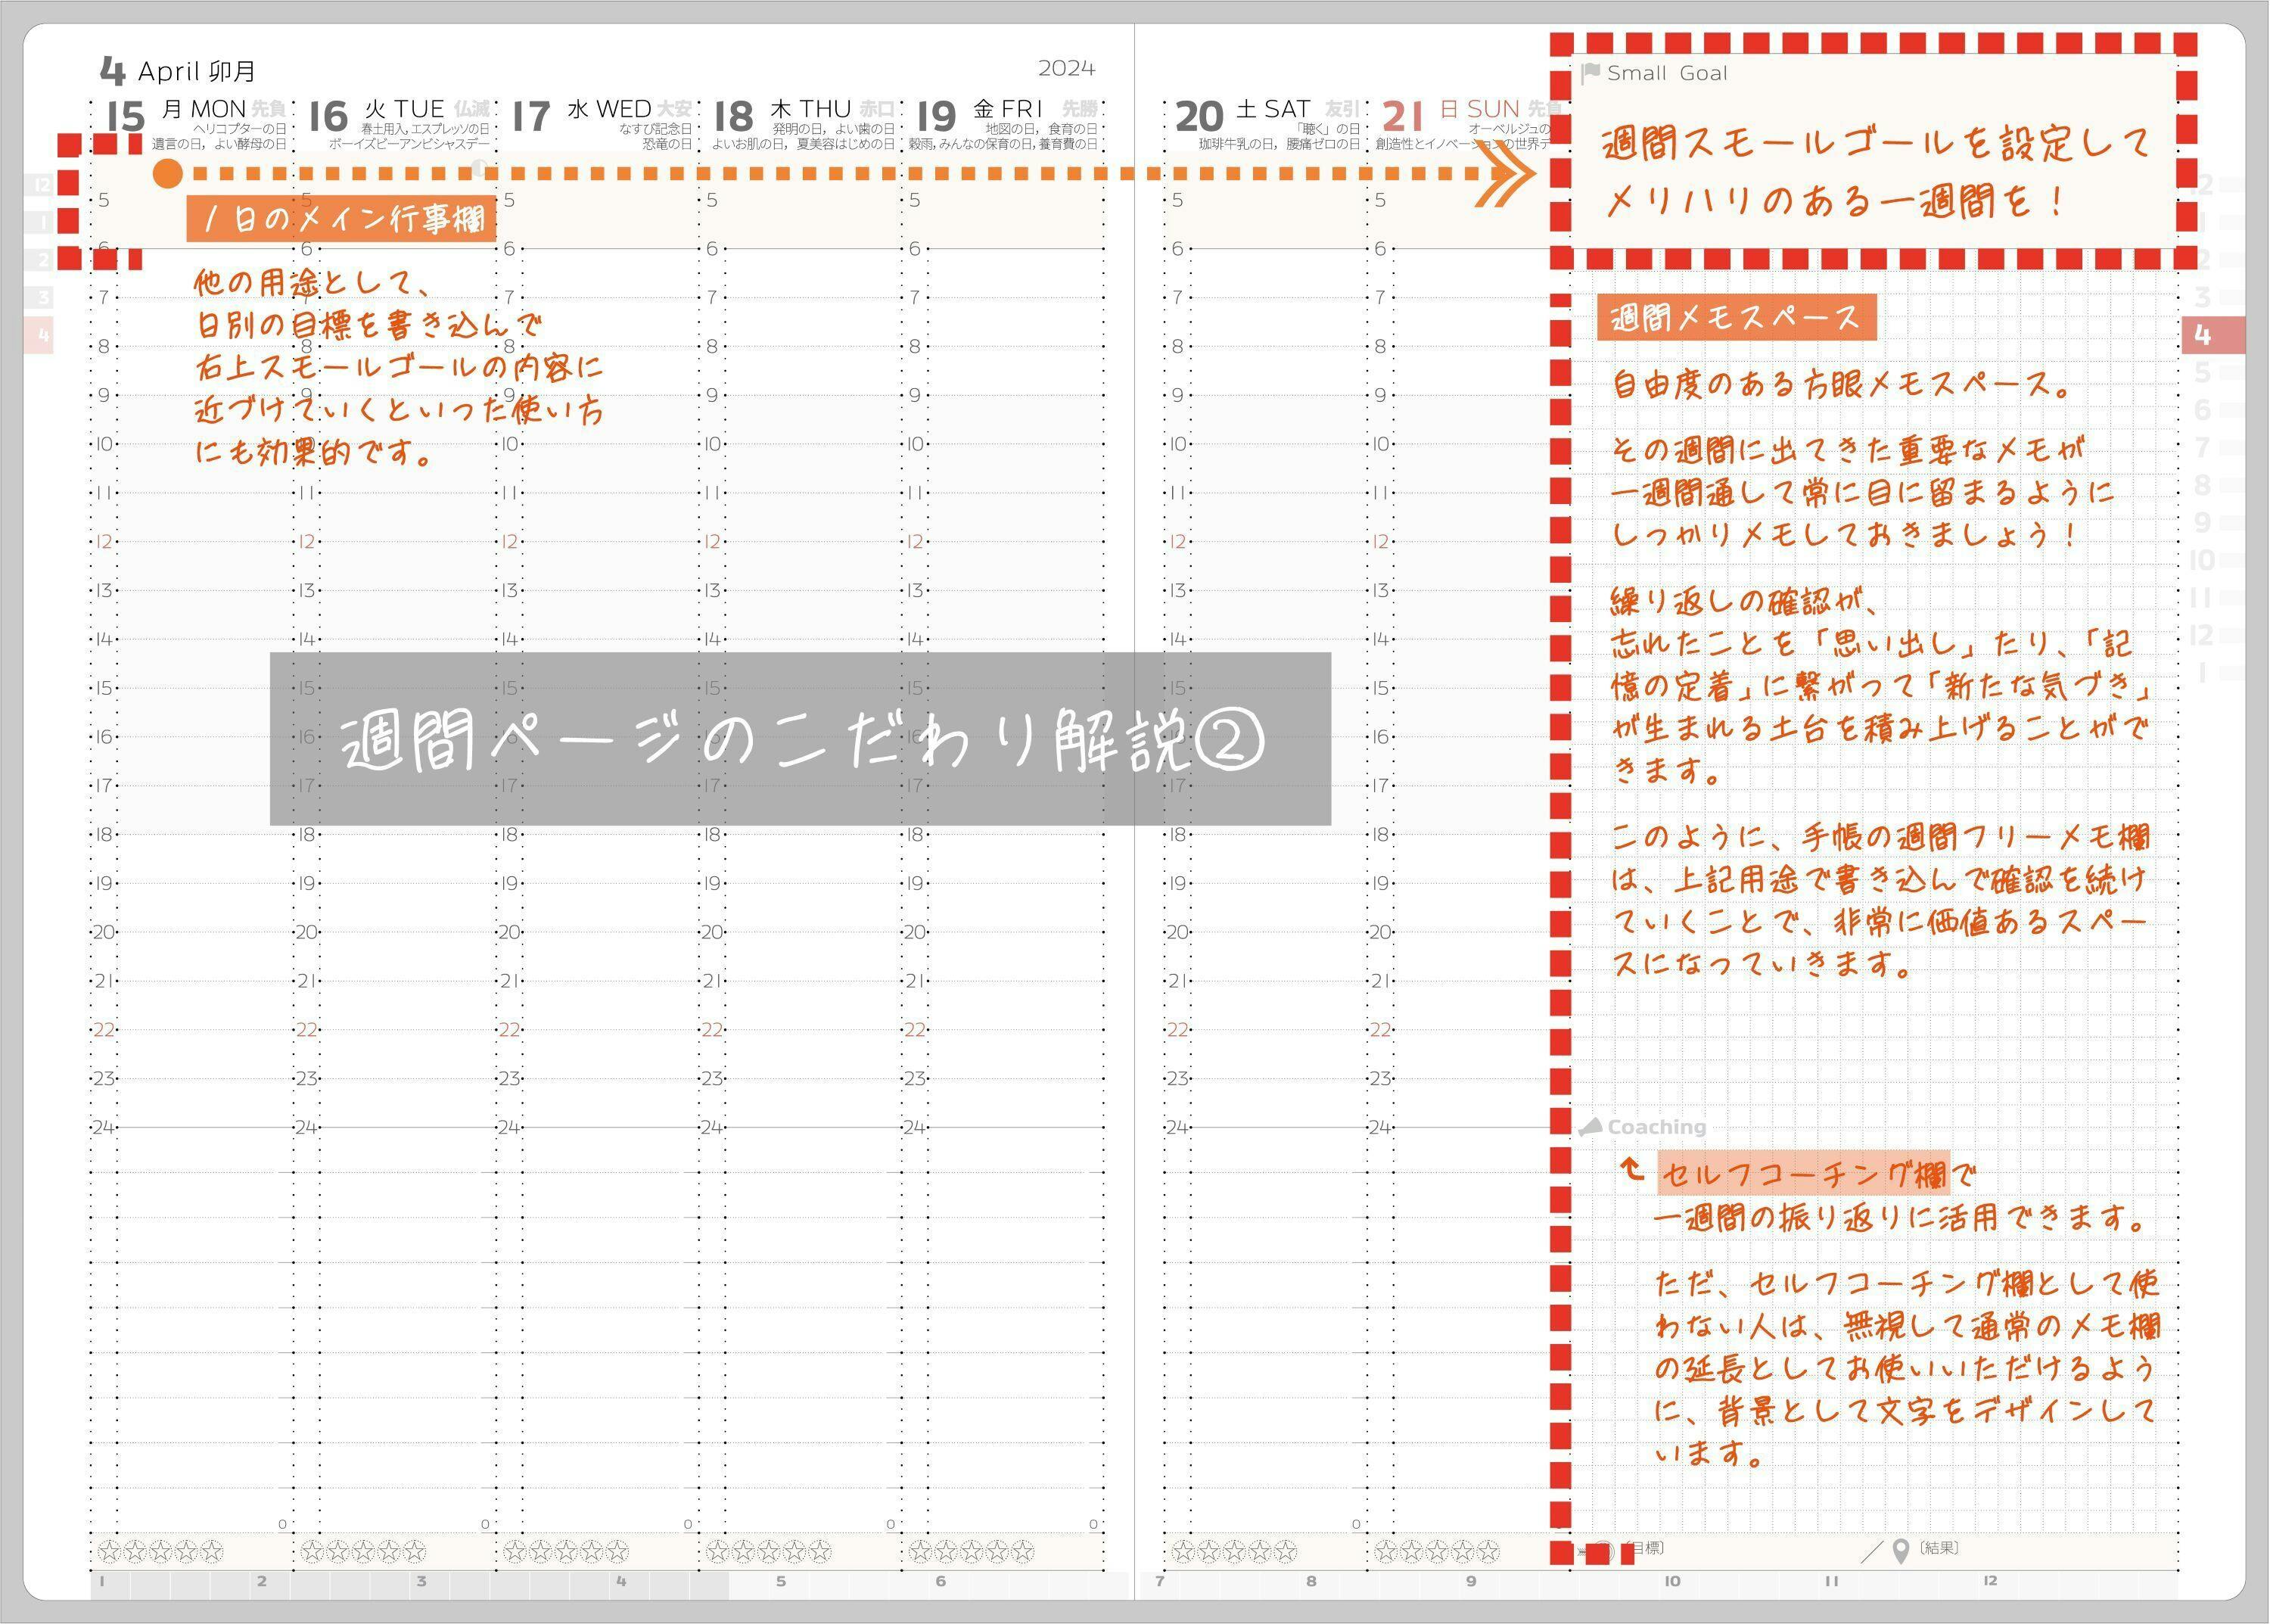Click the highlighted セルフコーチング欄 text
Viewport: 2270px width, 1624px height.
1803,1173
